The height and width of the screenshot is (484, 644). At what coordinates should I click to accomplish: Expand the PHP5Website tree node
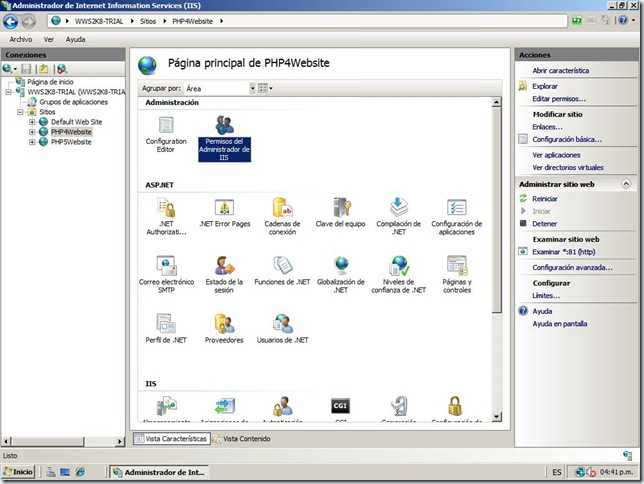click(x=32, y=142)
